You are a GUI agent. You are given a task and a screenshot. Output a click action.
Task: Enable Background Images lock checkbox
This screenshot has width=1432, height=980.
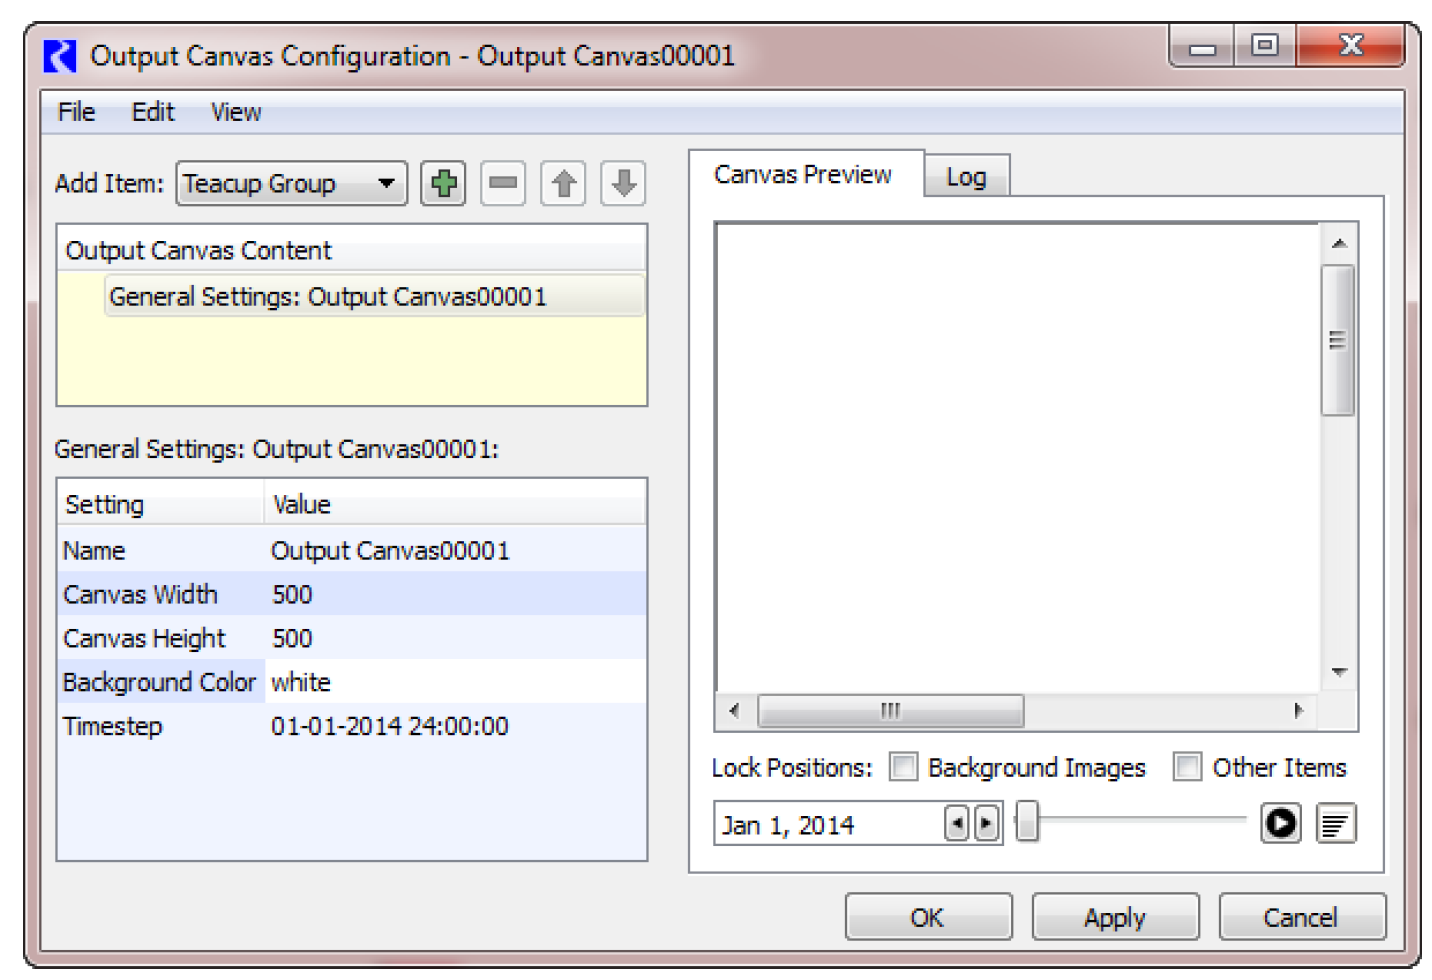pos(903,767)
